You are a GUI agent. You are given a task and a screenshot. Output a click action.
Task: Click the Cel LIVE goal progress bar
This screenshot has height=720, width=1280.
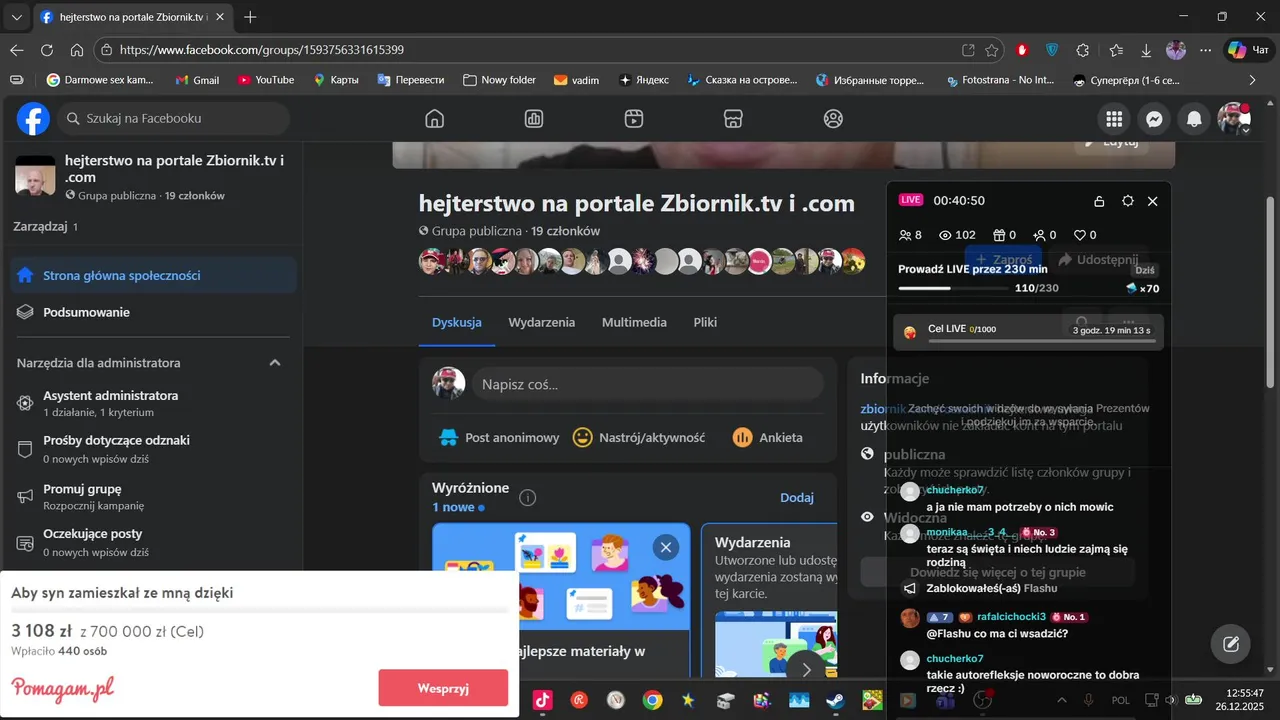pyautogui.click(x=1040, y=341)
